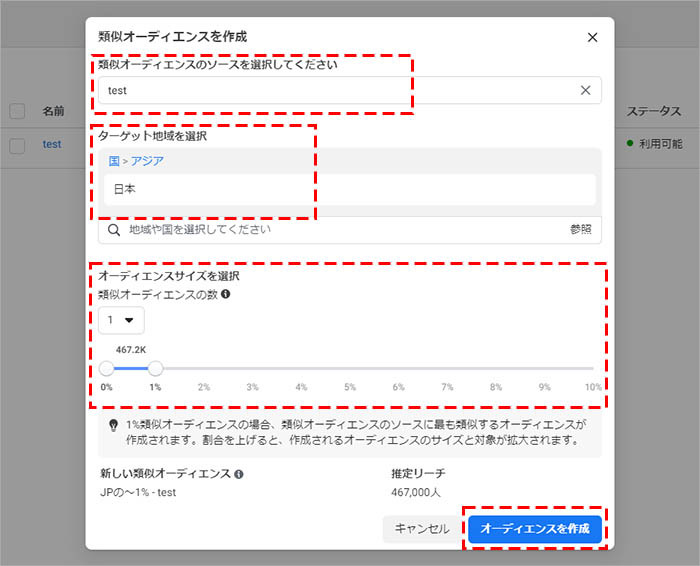Click the 5% mark on the slider track
This screenshot has width=700, height=566.
[350, 368]
